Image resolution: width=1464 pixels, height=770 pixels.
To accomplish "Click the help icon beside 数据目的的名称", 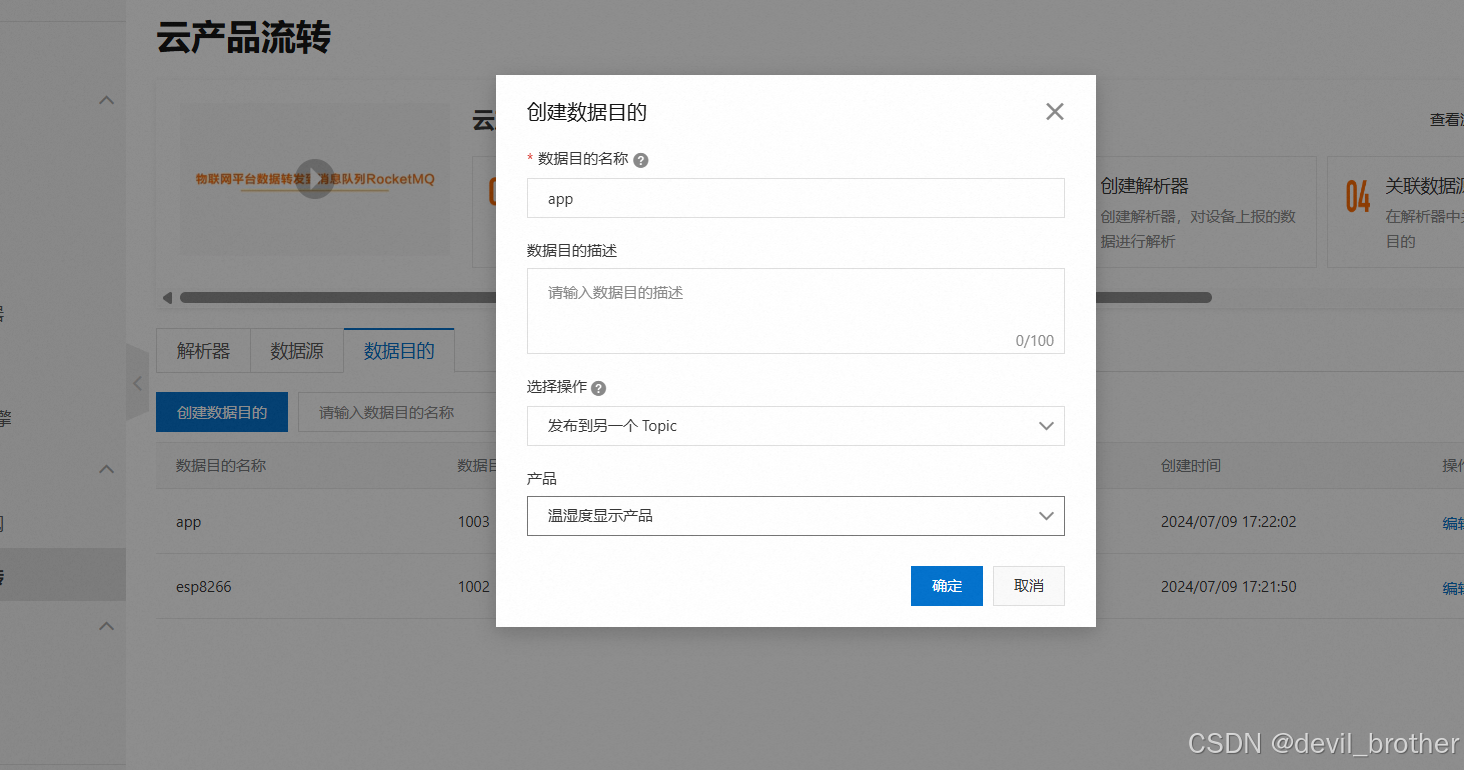I will [x=641, y=159].
